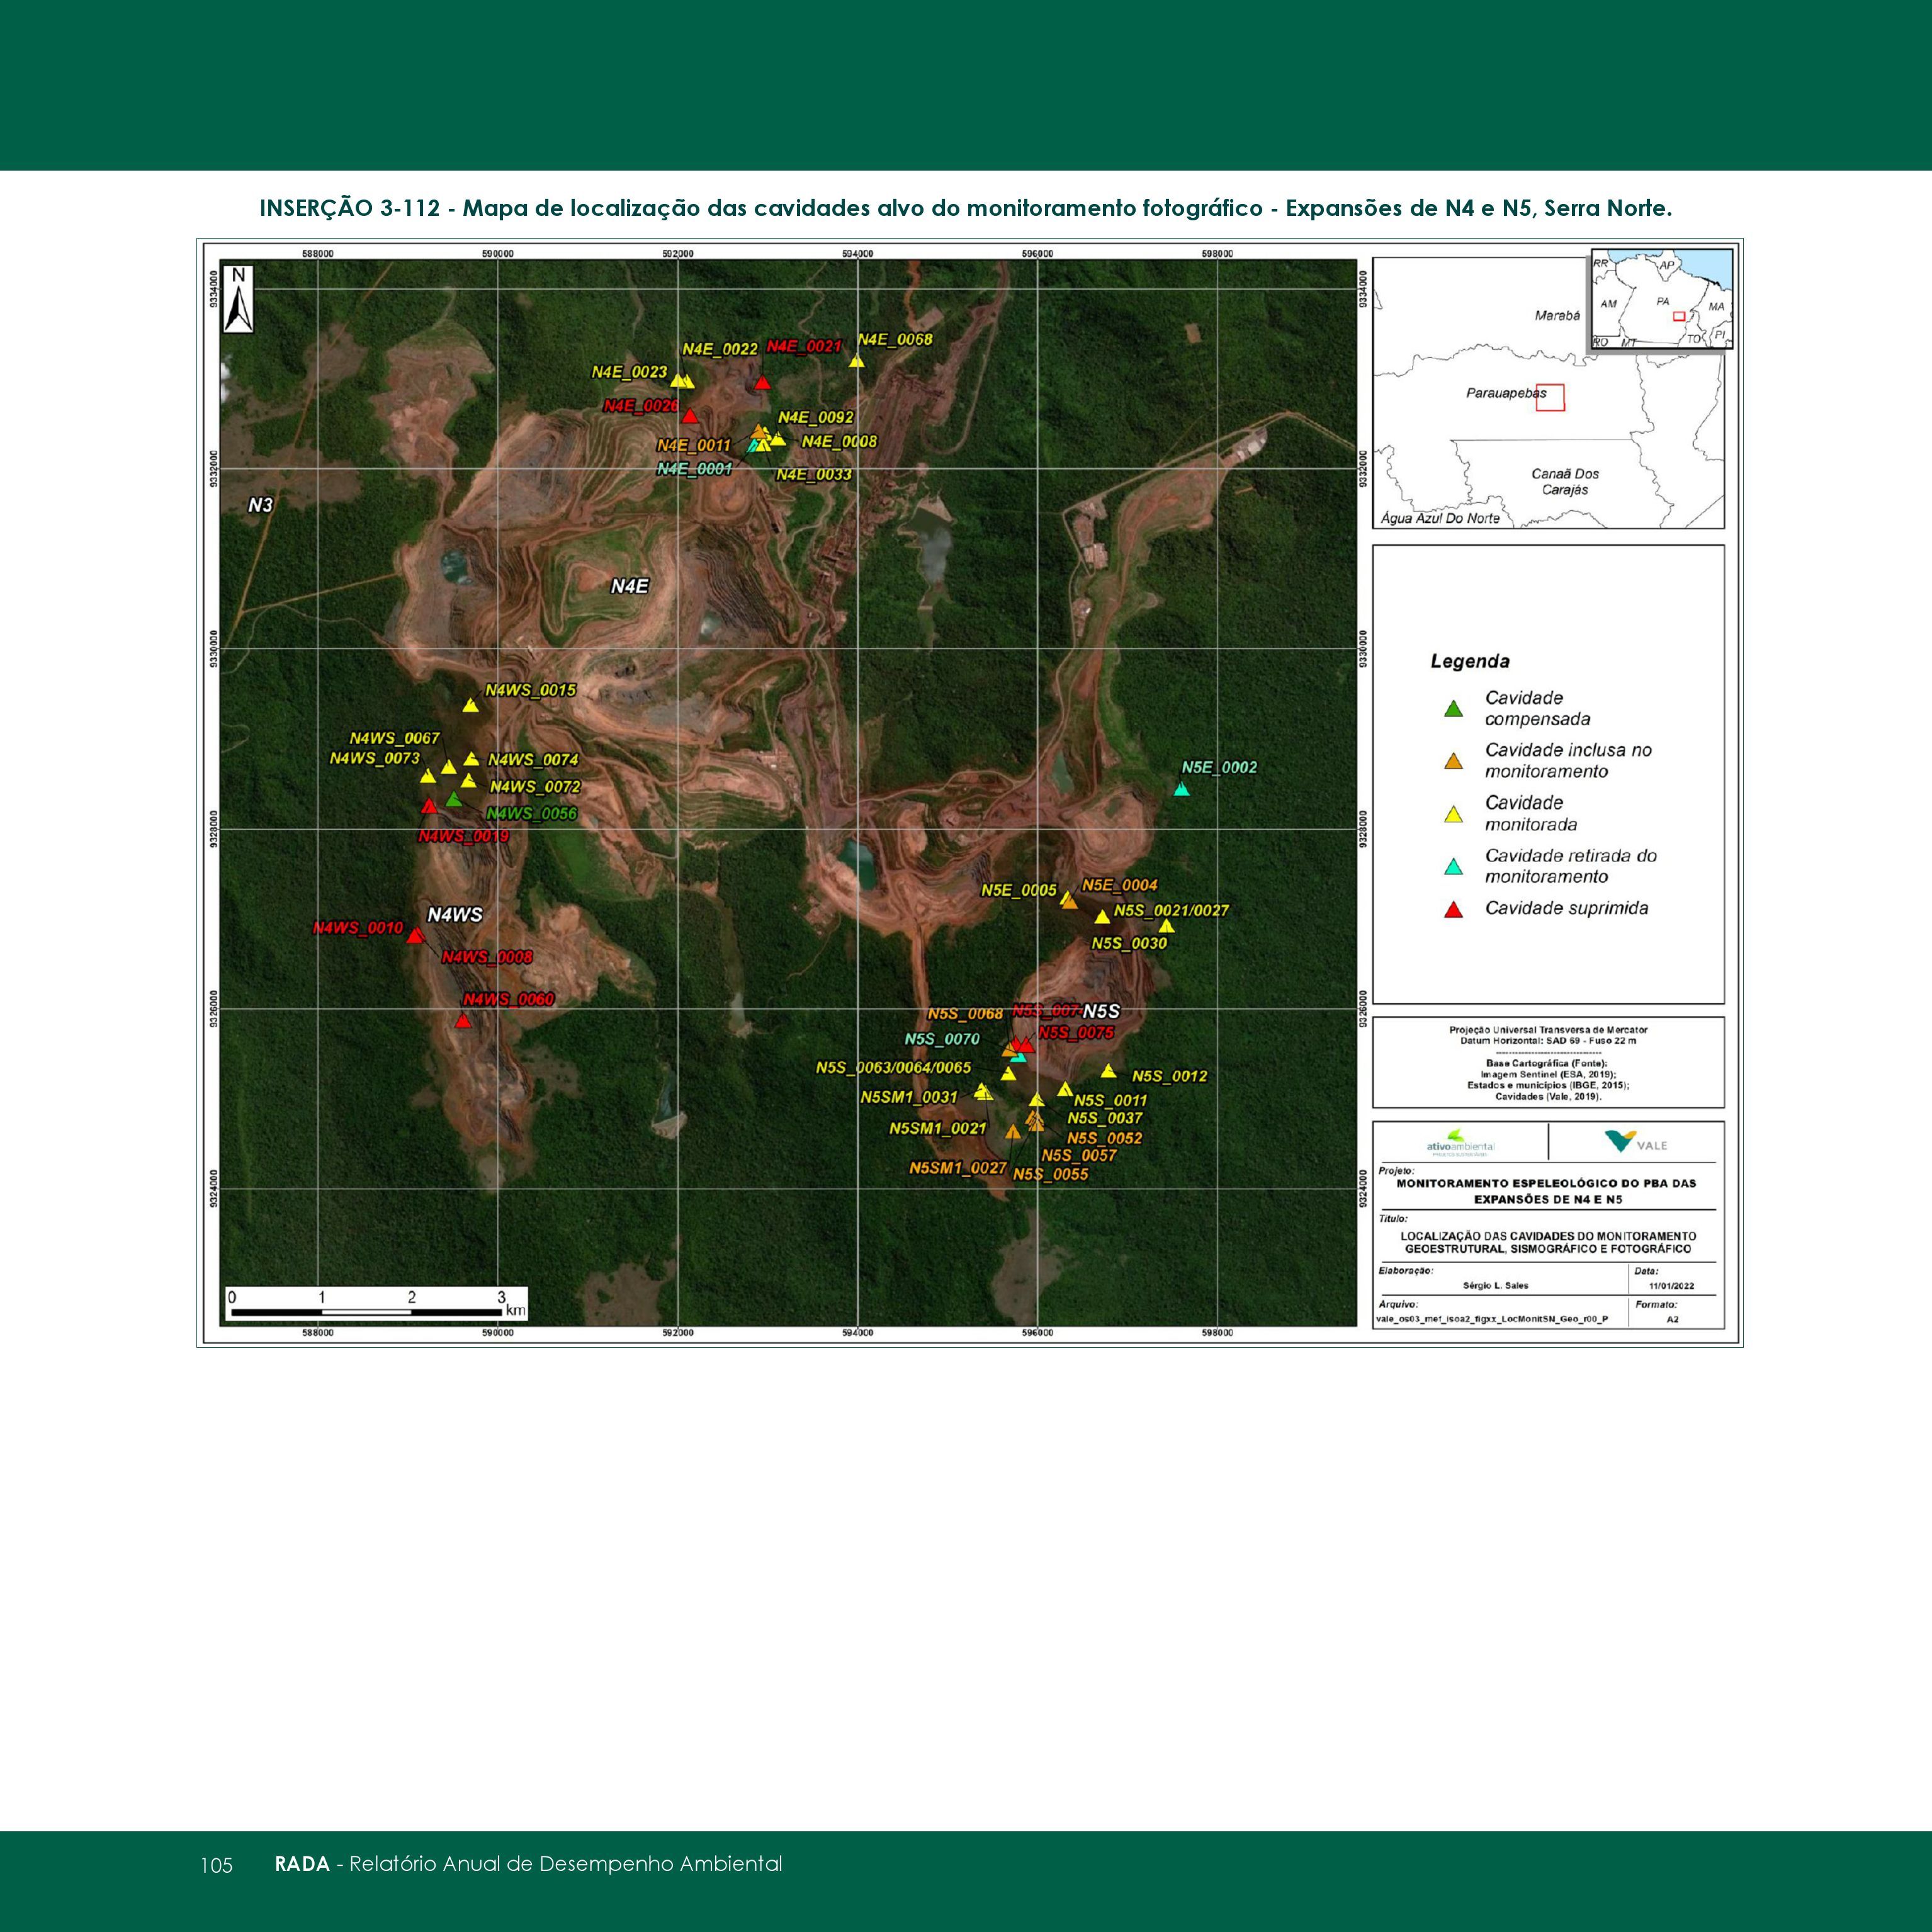Click the green marker of cave N4WS_0056
The height and width of the screenshot is (1932, 1932).
click(454, 799)
